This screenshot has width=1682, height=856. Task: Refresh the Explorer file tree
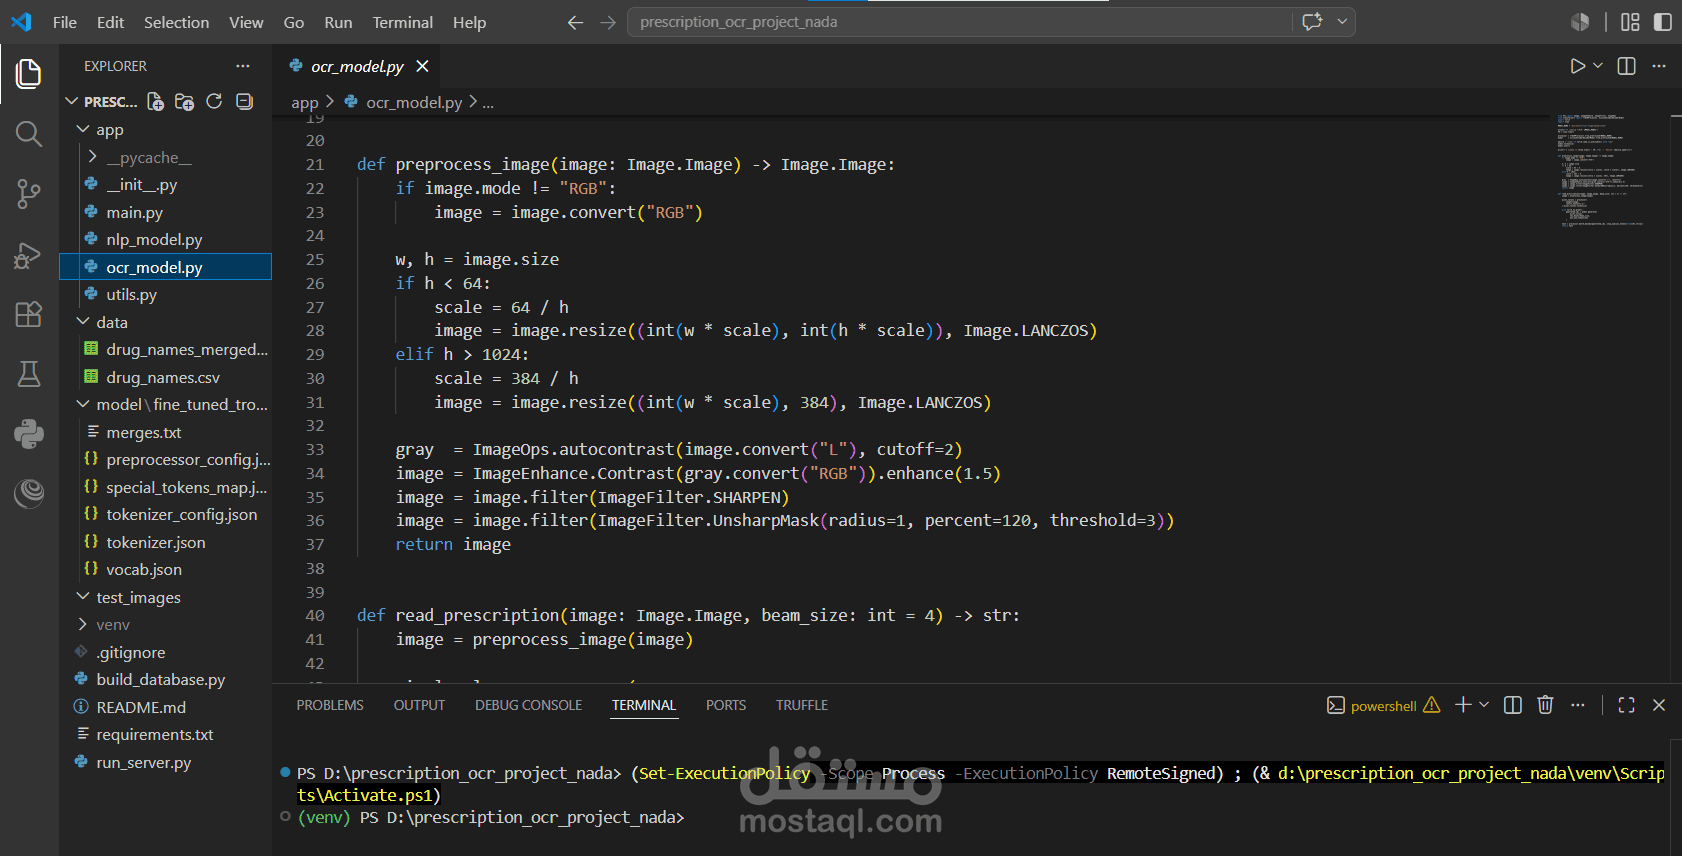(x=214, y=101)
